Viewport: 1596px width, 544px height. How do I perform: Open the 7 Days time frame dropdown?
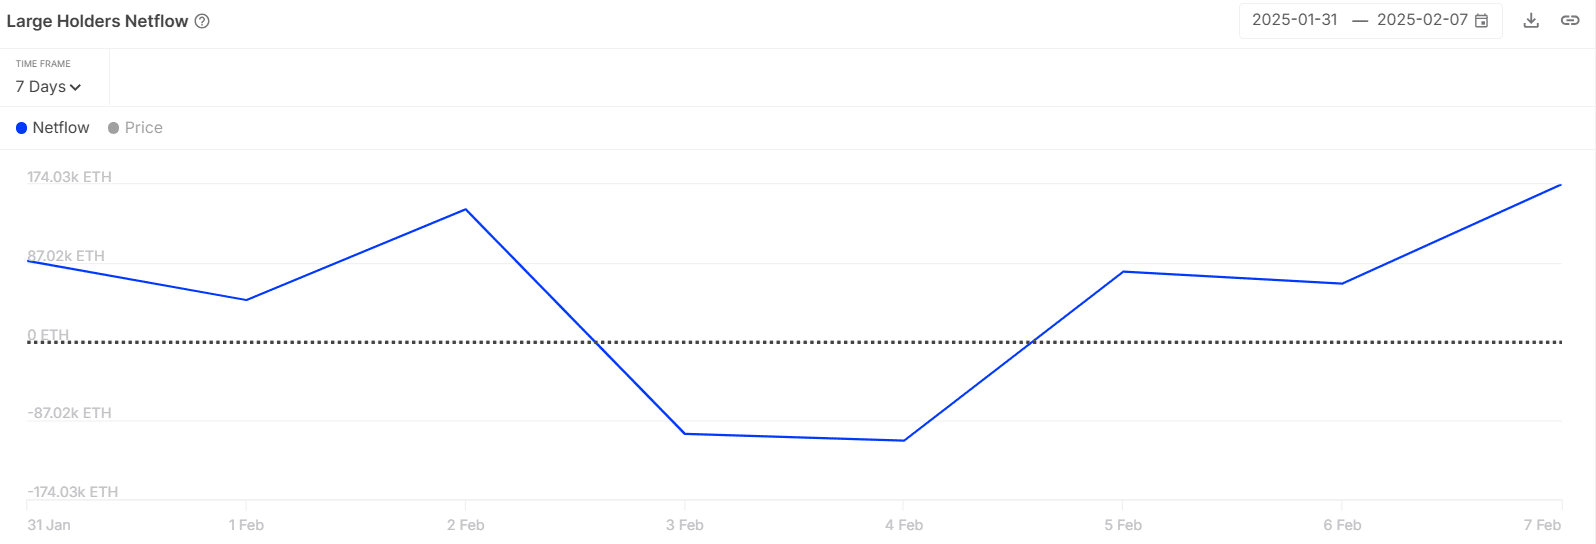coord(48,87)
